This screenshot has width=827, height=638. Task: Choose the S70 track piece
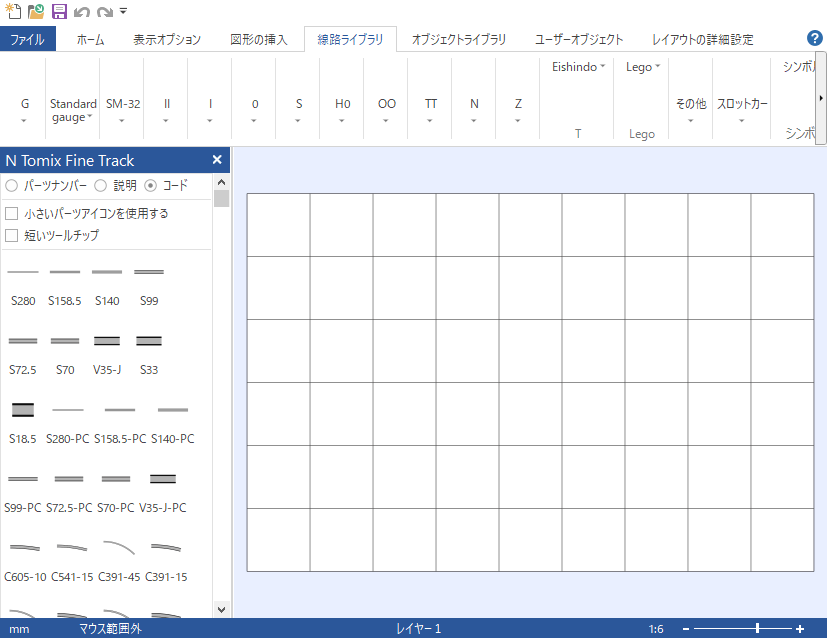point(65,354)
